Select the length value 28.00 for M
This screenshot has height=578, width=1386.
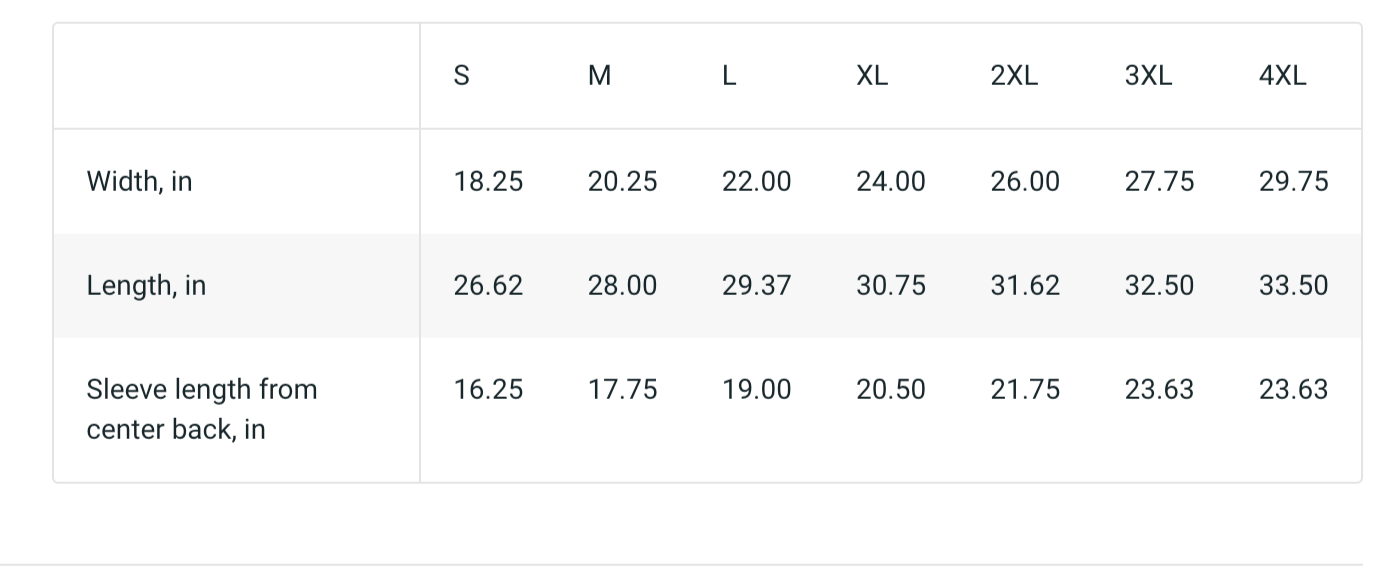point(622,286)
